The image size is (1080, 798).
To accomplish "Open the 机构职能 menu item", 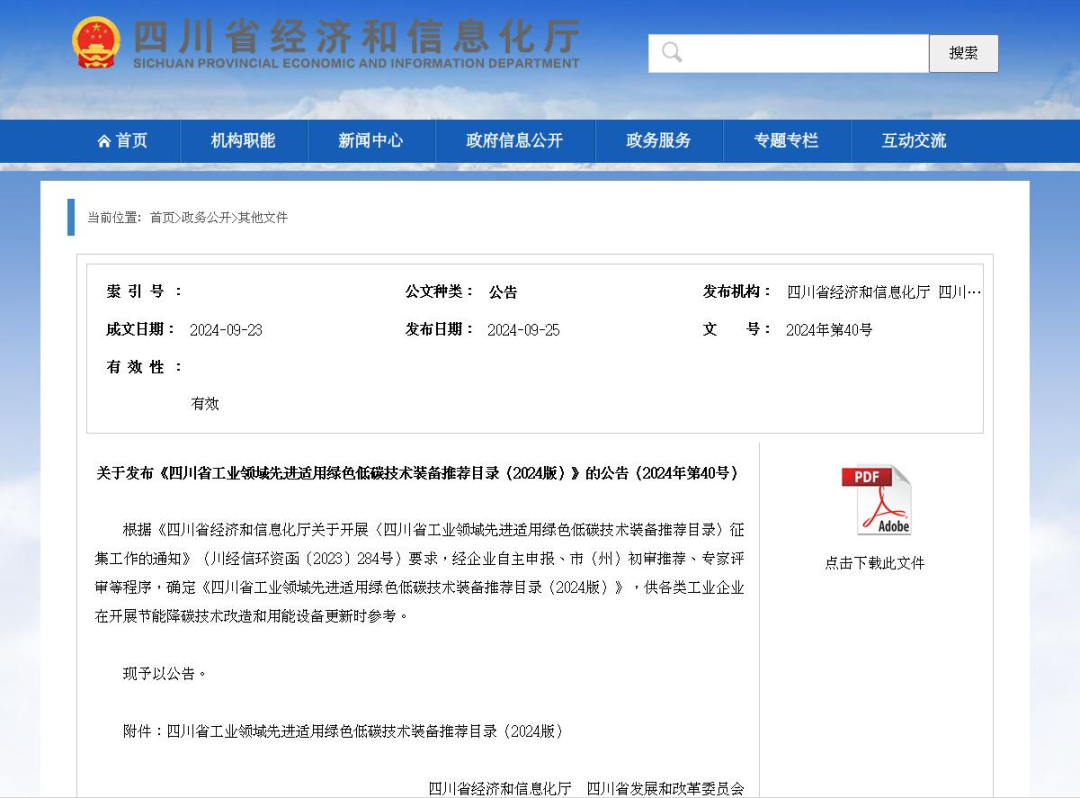I will coord(243,141).
